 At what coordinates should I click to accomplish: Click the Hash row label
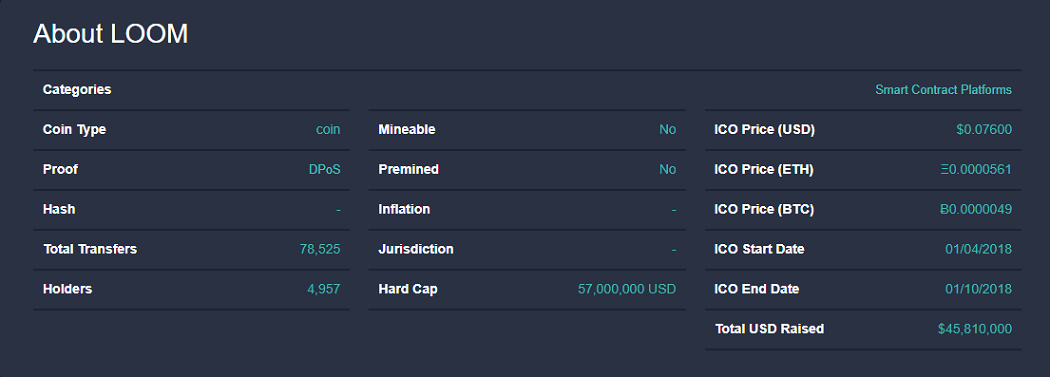tap(59, 210)
